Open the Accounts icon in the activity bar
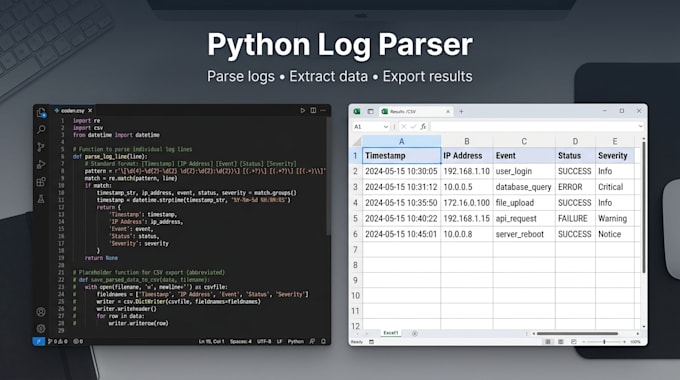This screenshot has height=380, width=680. point(41,311)
